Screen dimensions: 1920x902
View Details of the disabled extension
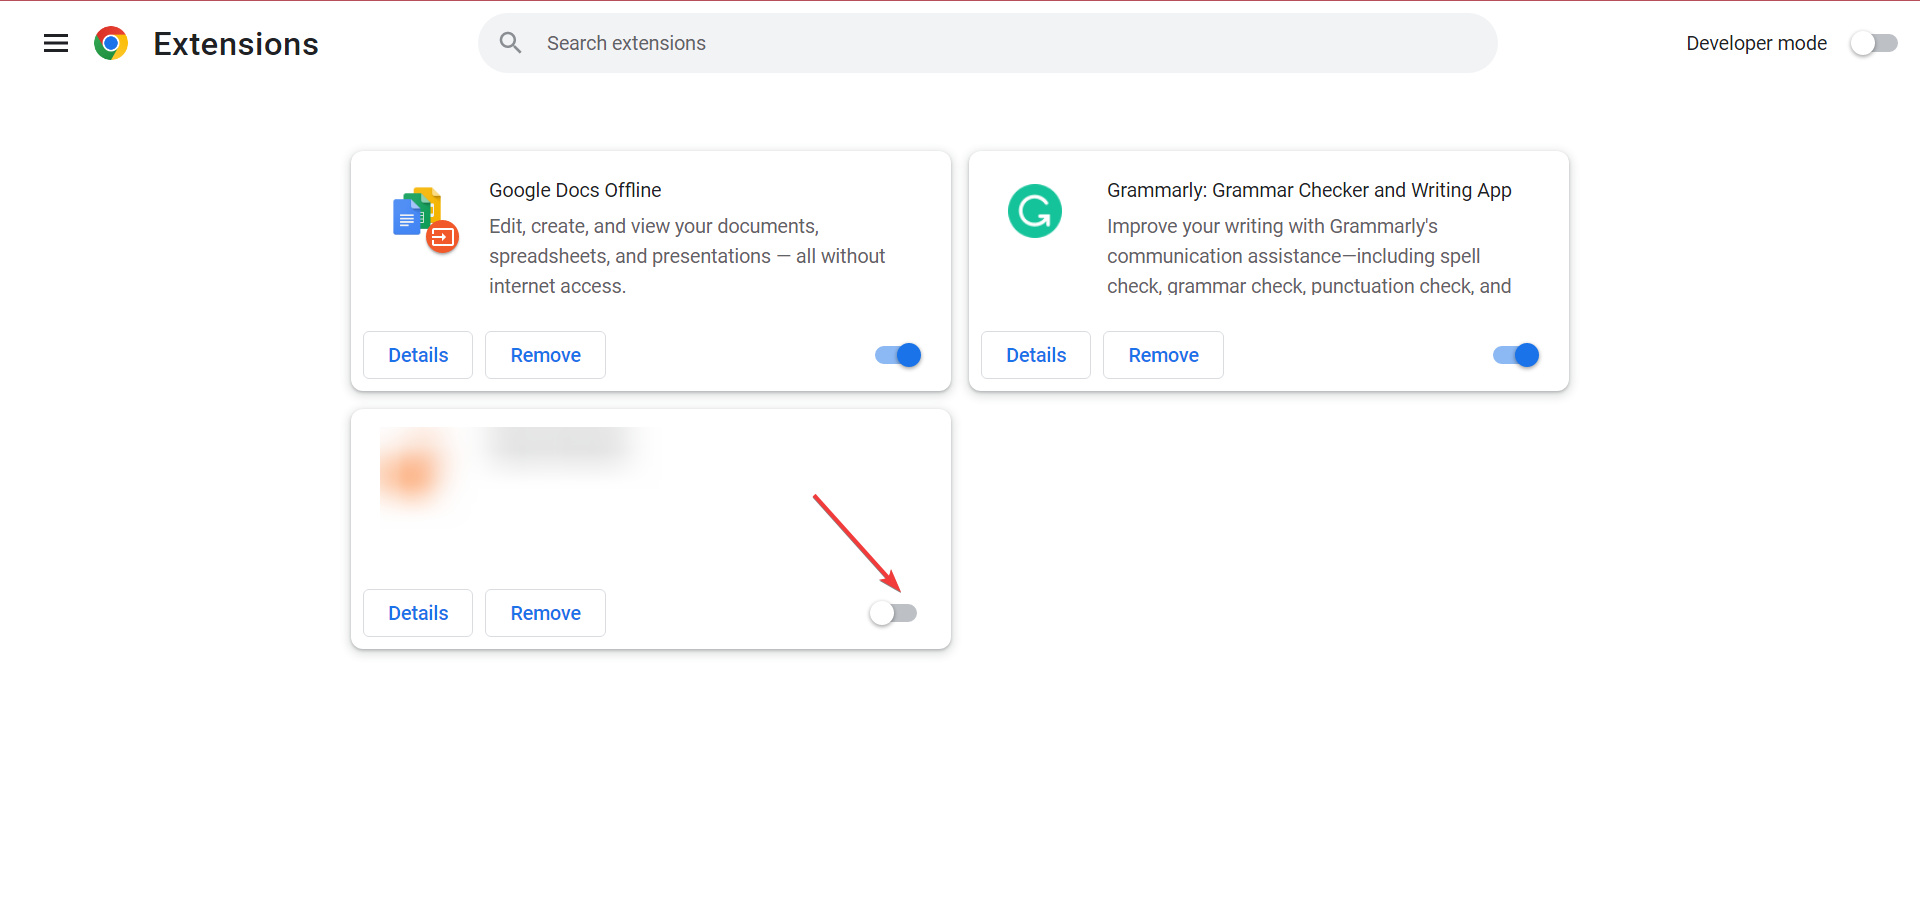pyautogui.click(x=417, y=612)
